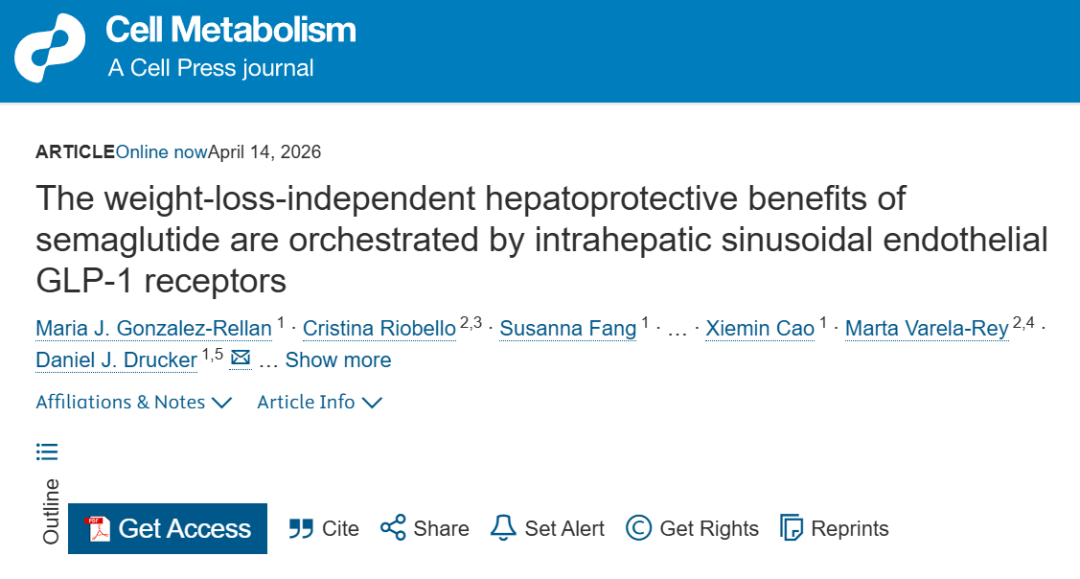The width and height of the screenshot is (1080, 579).
Task: Click the email envelope icon for Drucker
Action: click(240, 358)
